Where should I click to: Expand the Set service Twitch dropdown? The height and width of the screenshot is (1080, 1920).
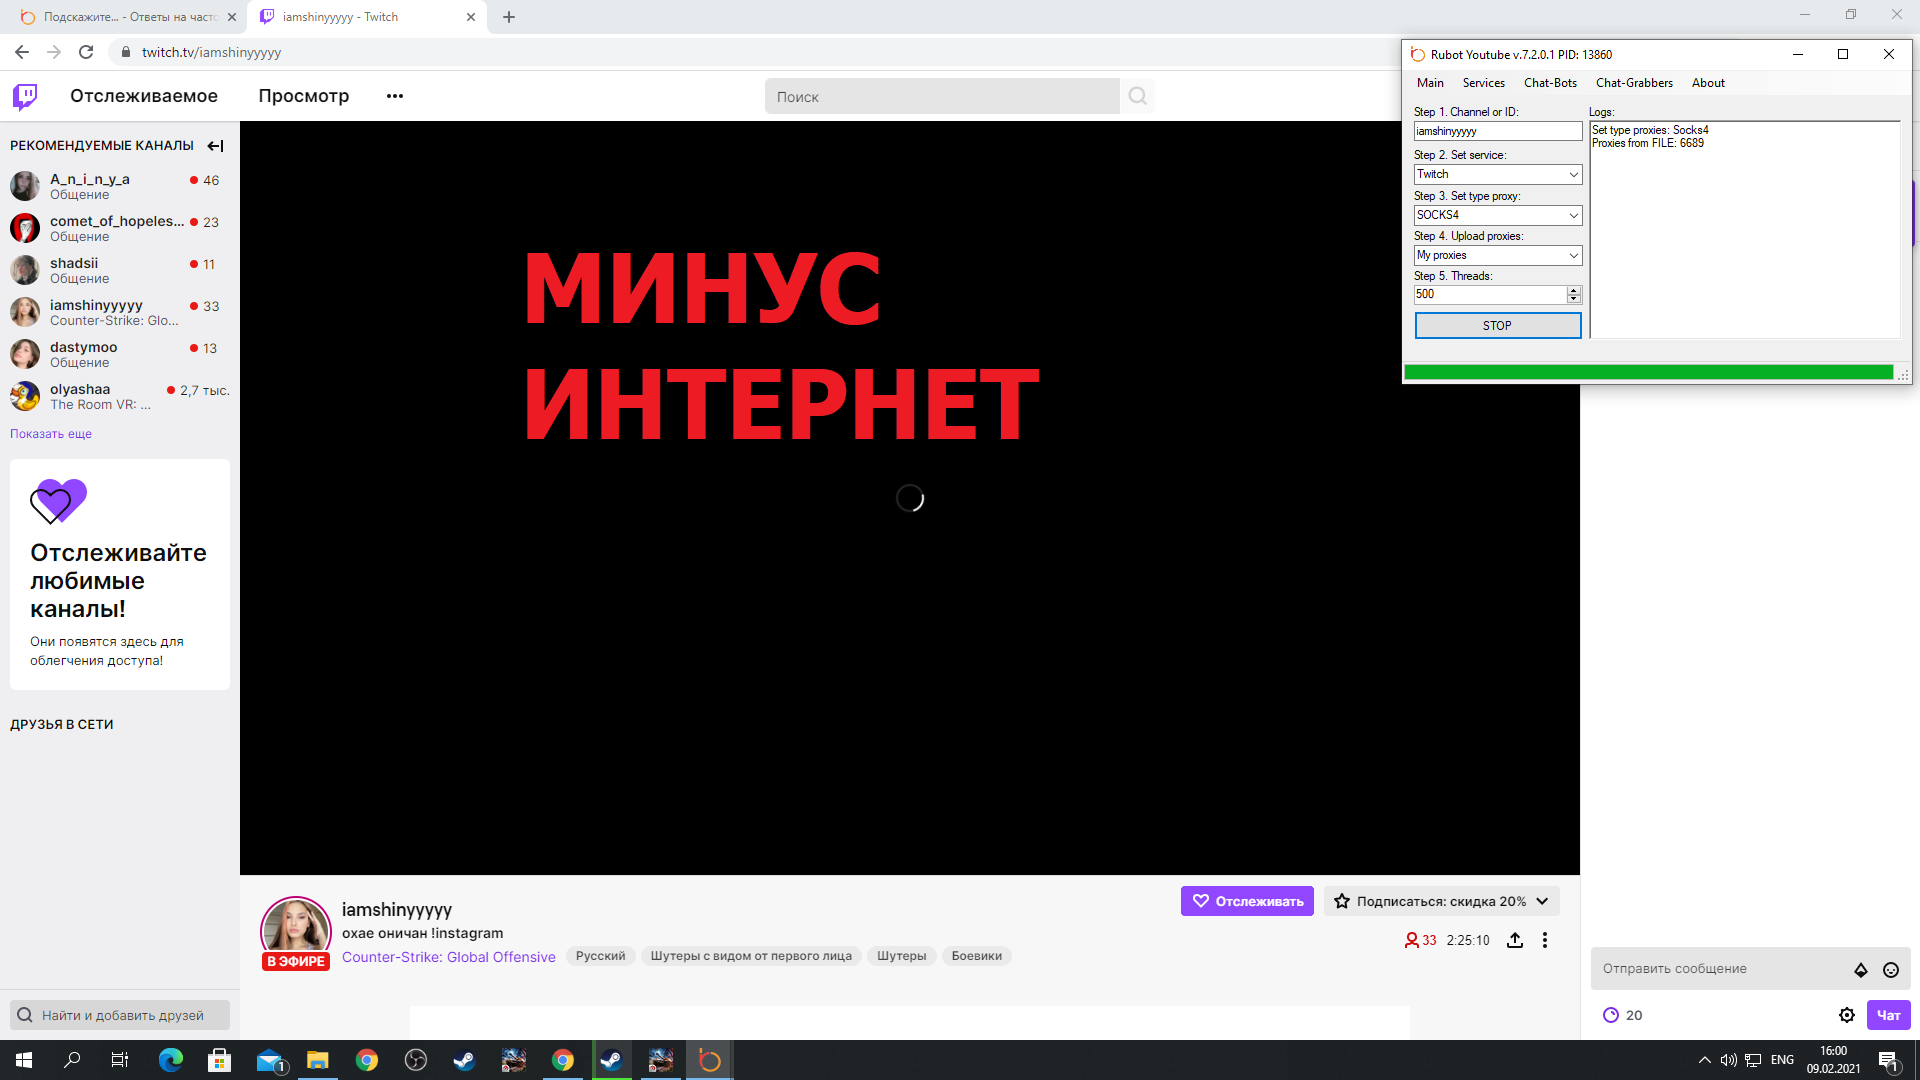pyautogui.click(x=1573, y=174)
